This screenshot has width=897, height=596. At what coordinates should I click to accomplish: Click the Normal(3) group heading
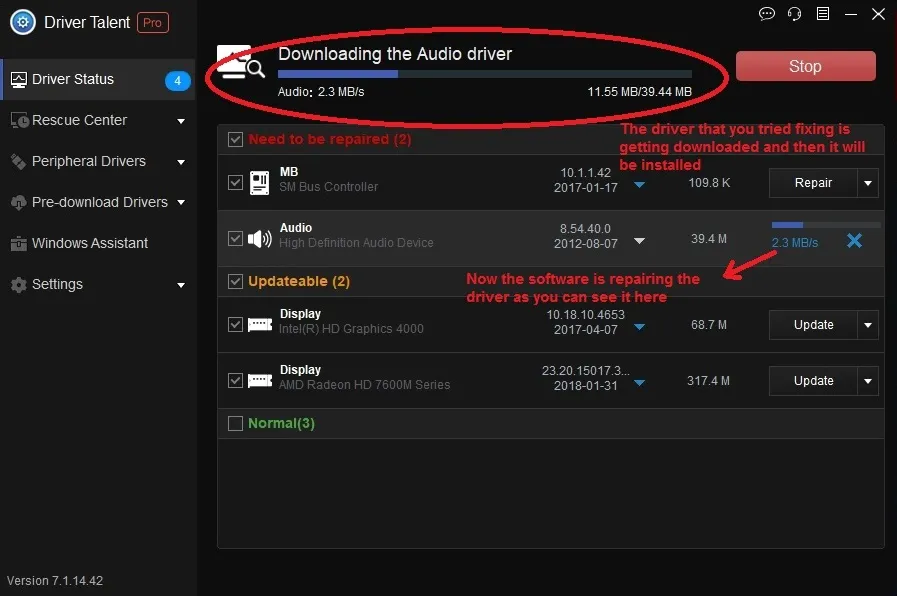(x=281, y=423)
